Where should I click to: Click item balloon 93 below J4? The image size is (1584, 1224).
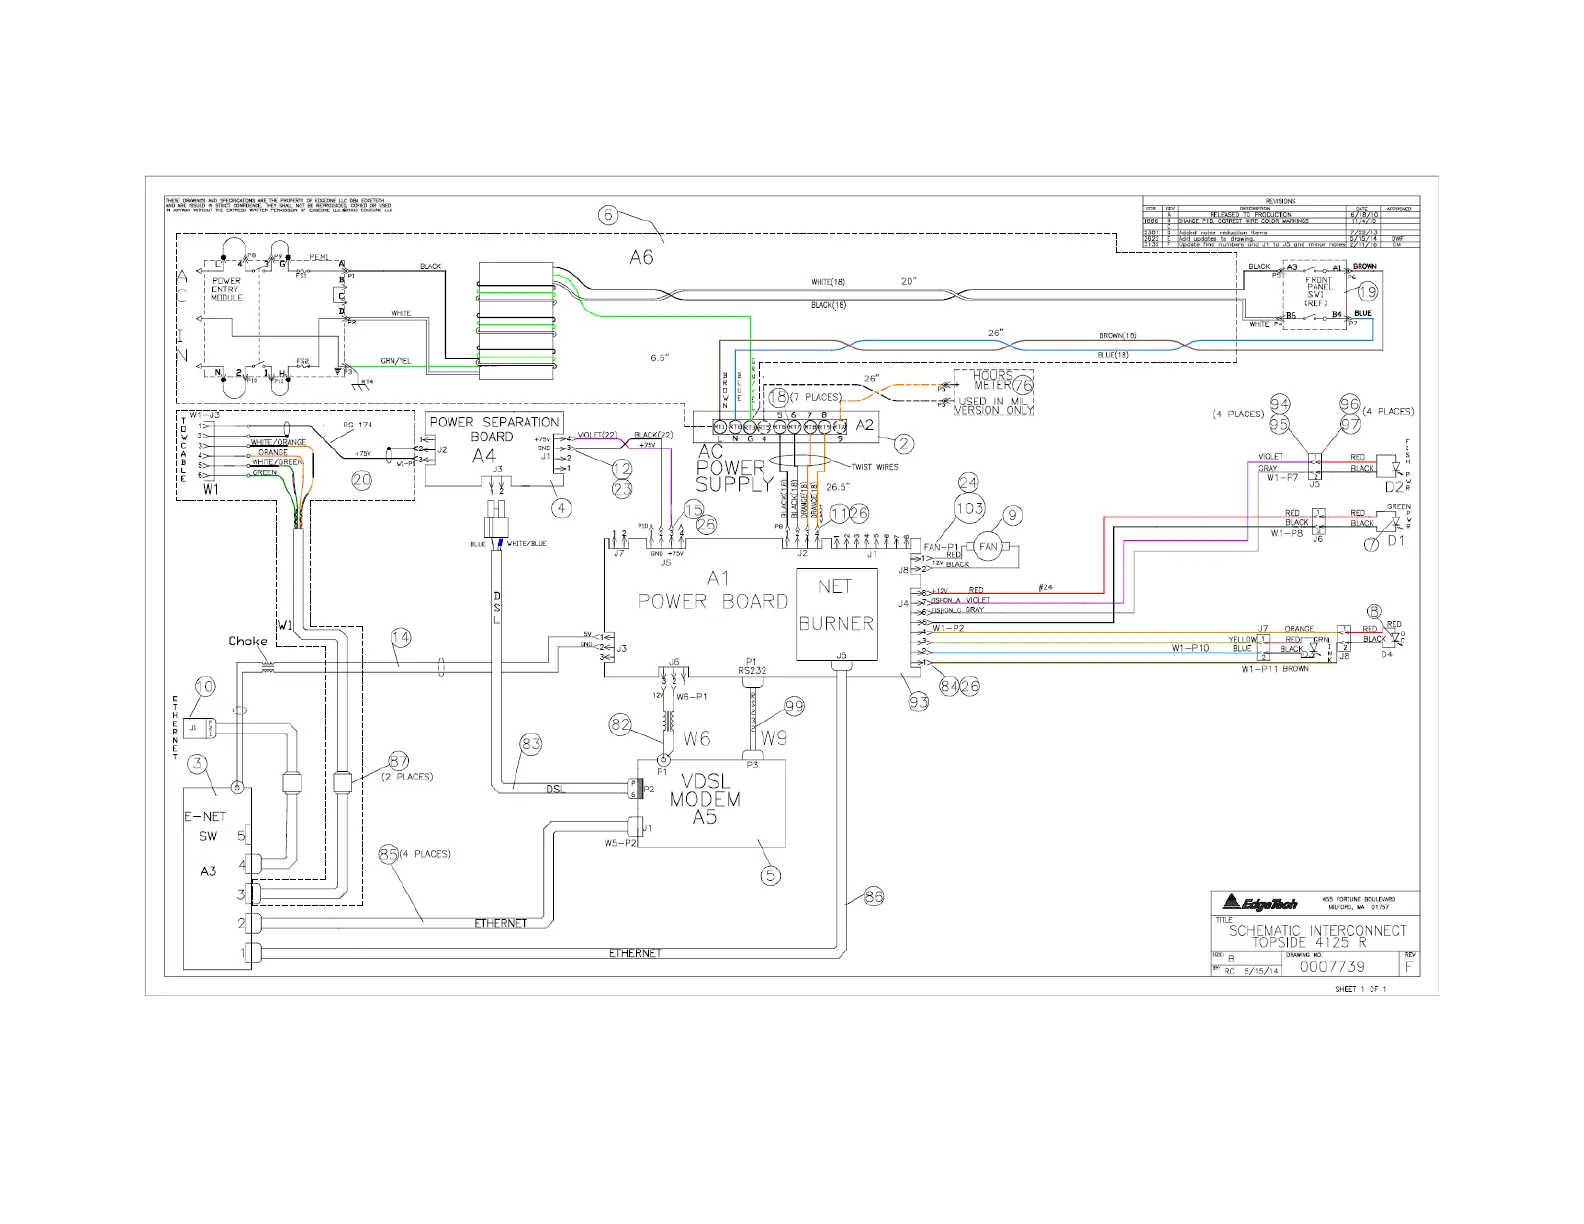tap(918, 702)
